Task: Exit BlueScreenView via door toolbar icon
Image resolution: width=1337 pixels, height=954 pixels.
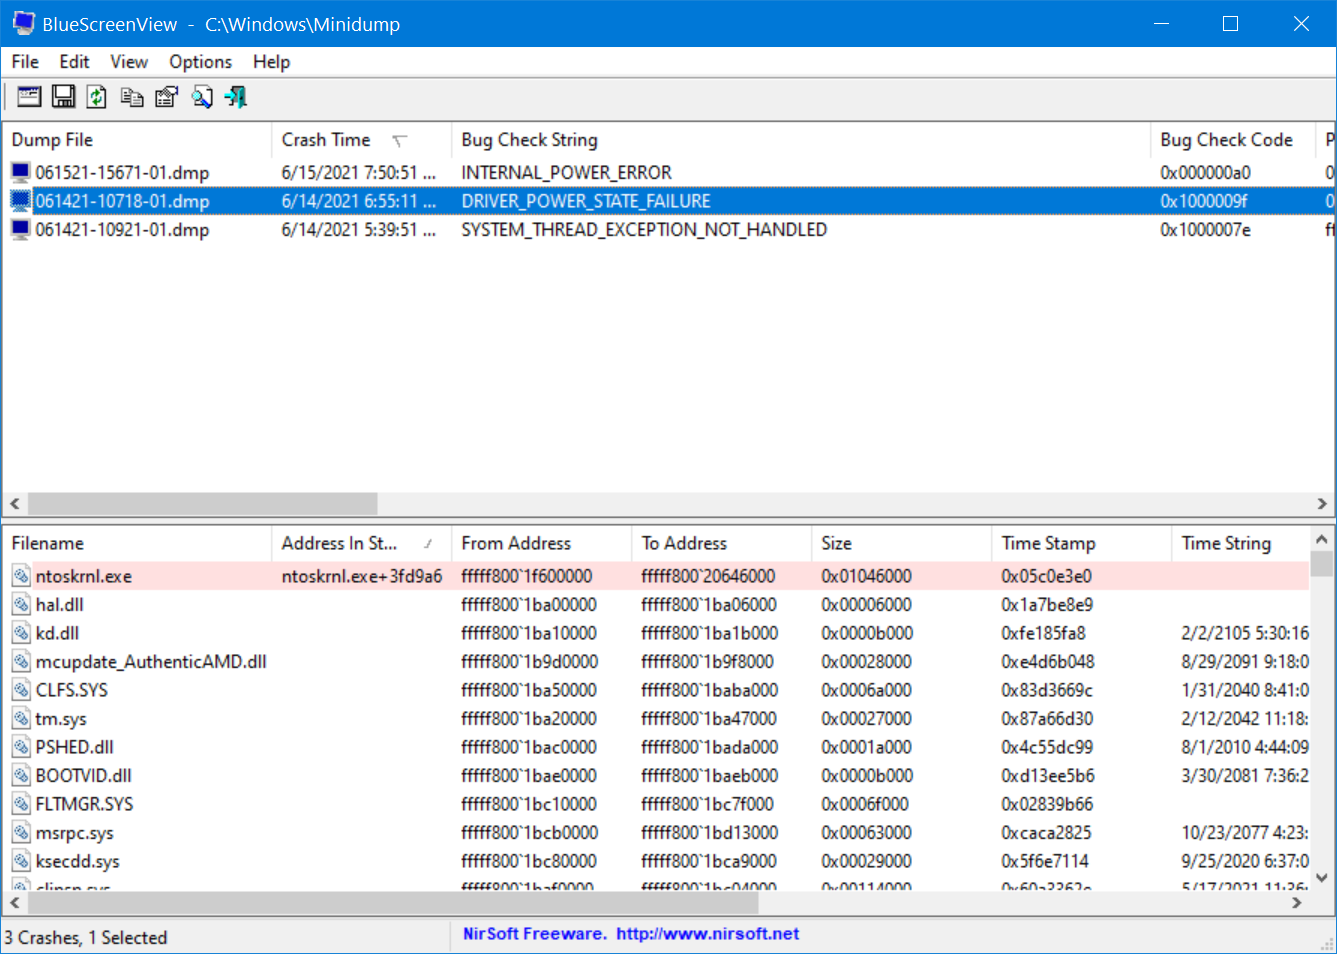Action: click(x=235, y=96)
